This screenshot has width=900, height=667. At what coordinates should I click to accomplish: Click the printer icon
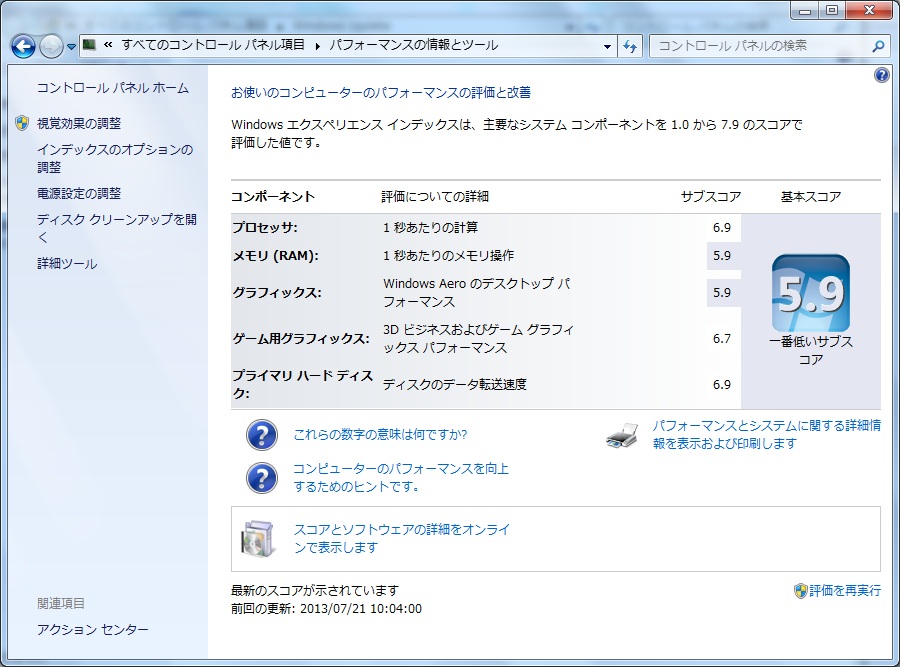623,436
